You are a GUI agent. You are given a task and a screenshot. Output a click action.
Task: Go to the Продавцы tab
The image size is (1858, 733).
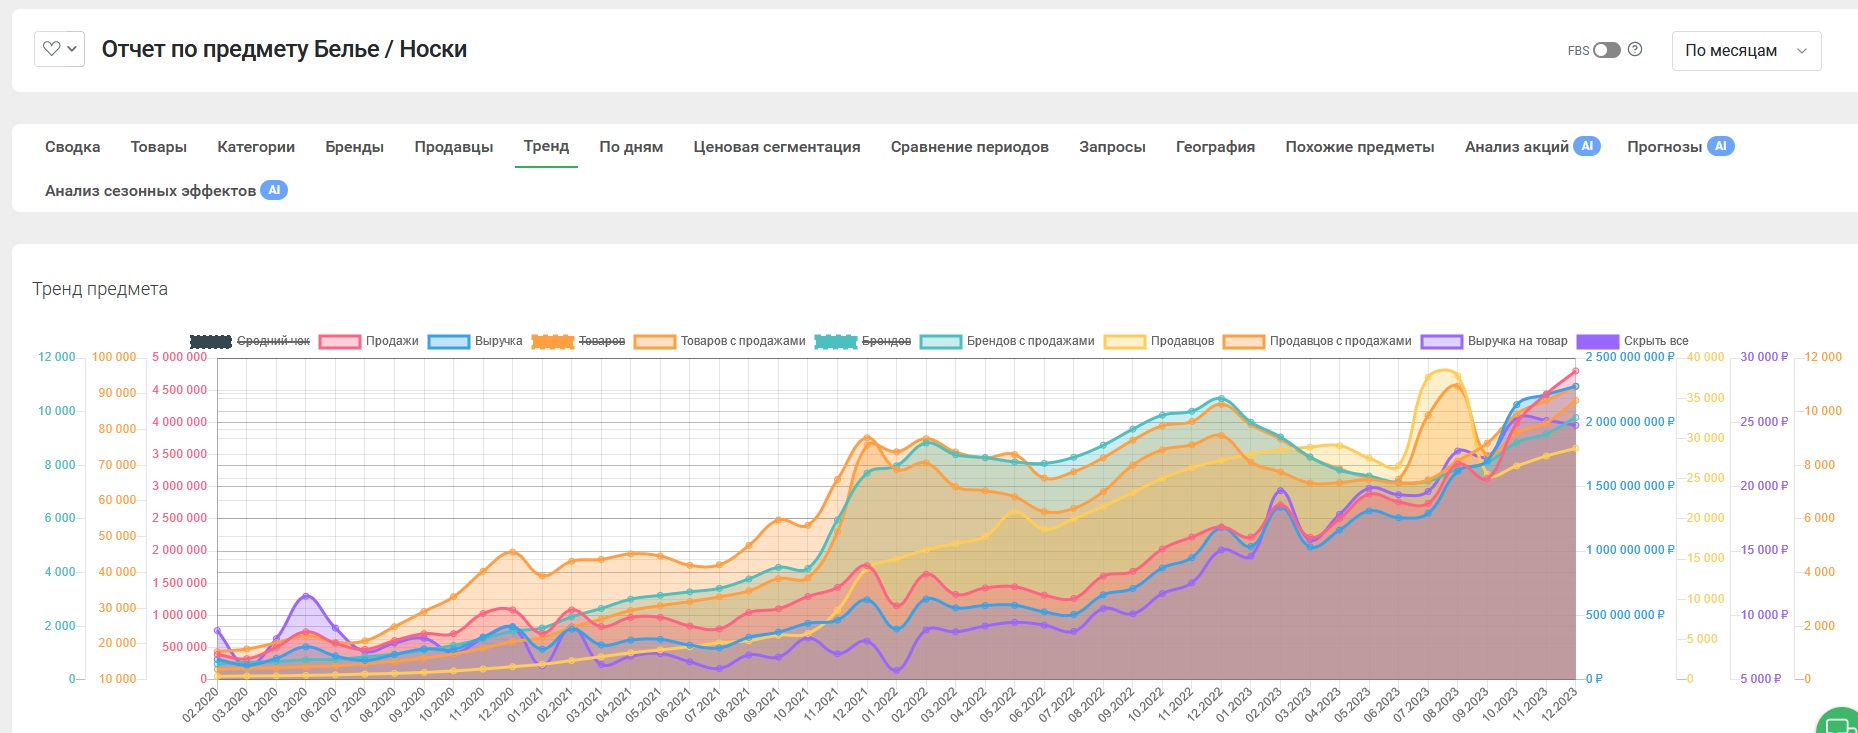pos(454,147)
